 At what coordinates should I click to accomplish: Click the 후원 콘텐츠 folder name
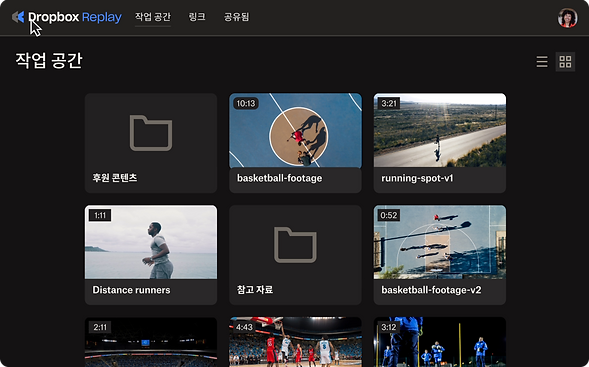coord(115,178)
